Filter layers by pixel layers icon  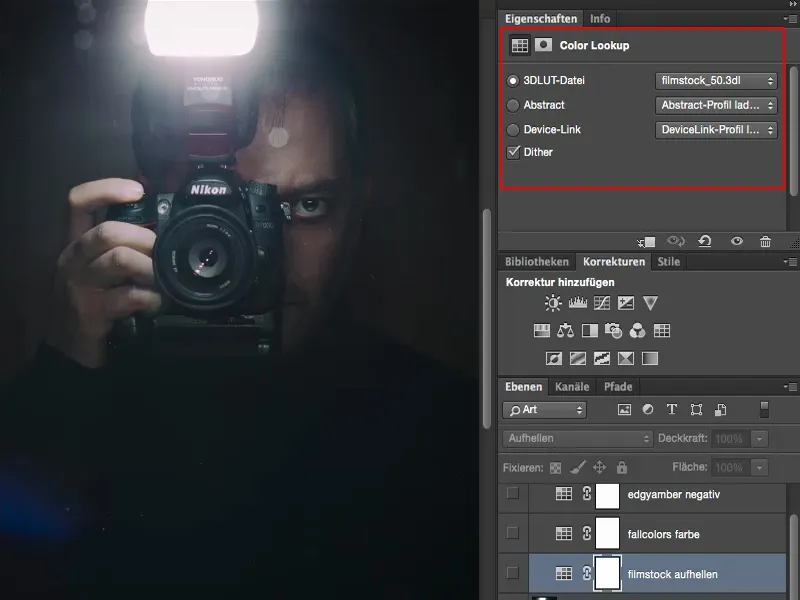[624, 409]
